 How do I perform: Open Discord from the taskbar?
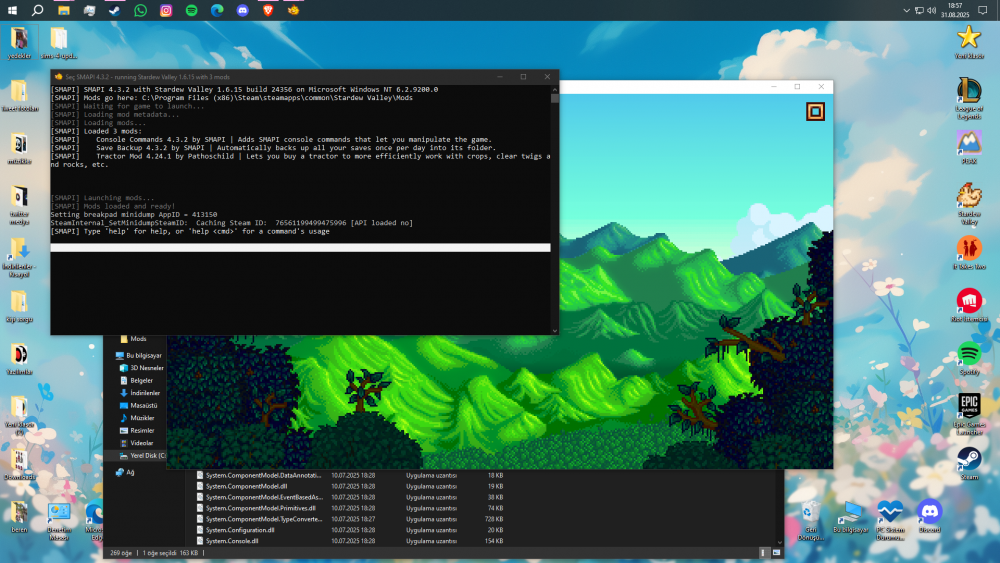tap(242, 10)
